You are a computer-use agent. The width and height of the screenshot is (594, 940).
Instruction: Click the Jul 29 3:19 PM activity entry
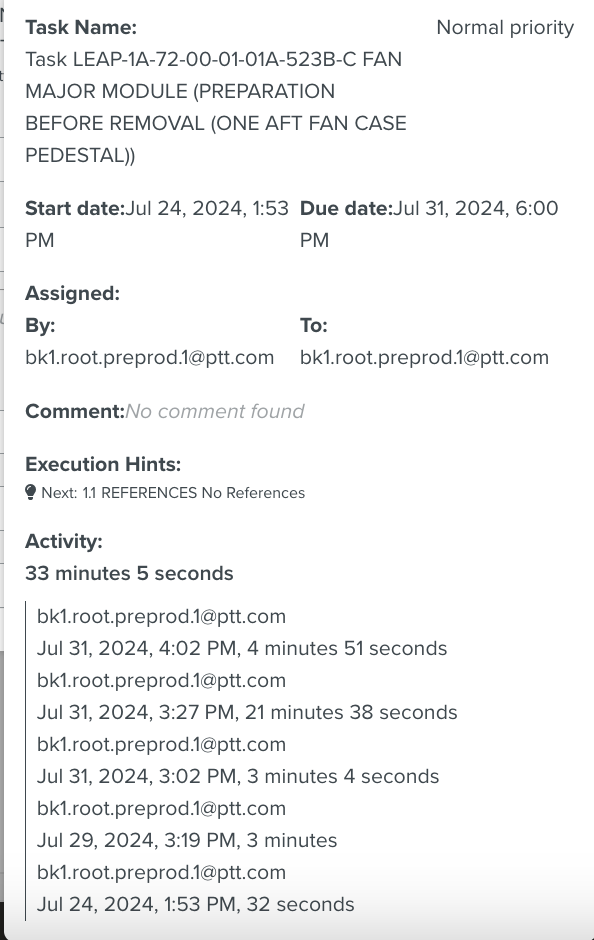pos(187,840)
